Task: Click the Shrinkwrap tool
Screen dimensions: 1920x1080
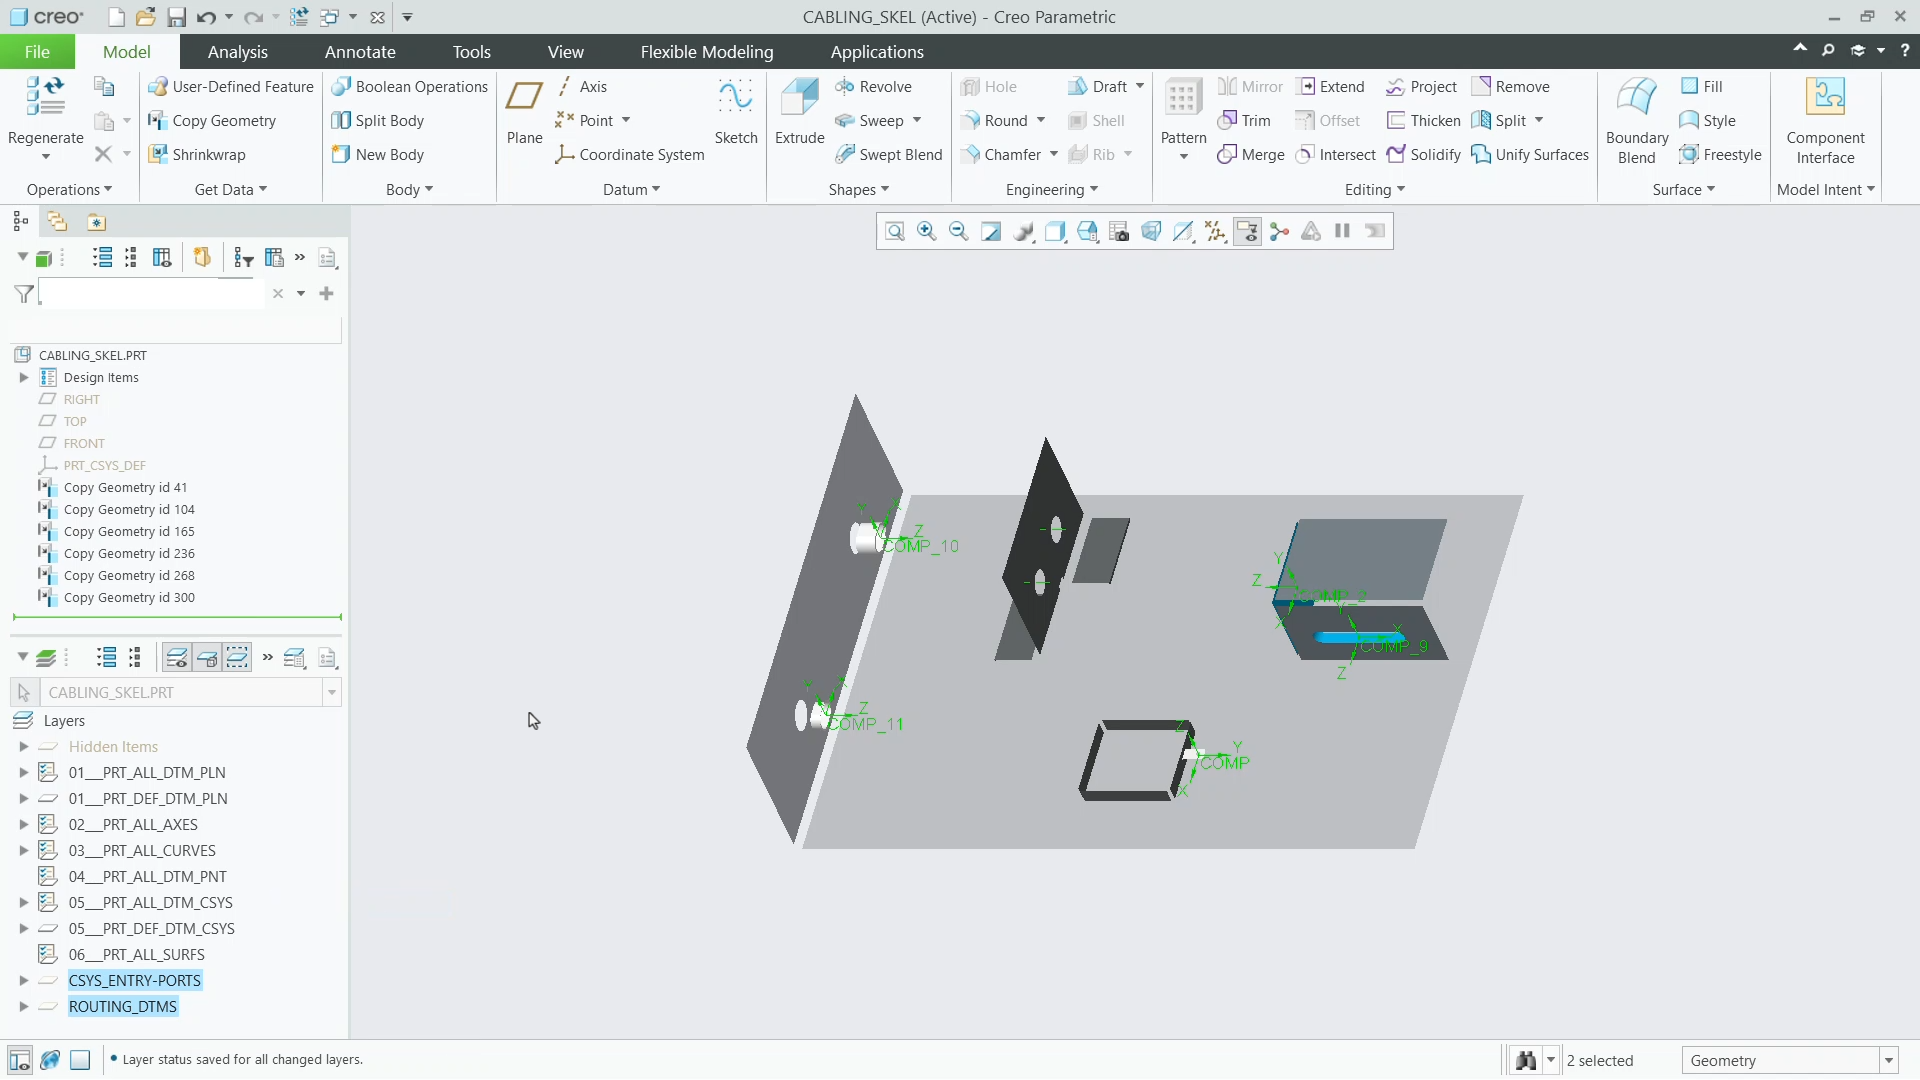Action: [x=197, y=154]
